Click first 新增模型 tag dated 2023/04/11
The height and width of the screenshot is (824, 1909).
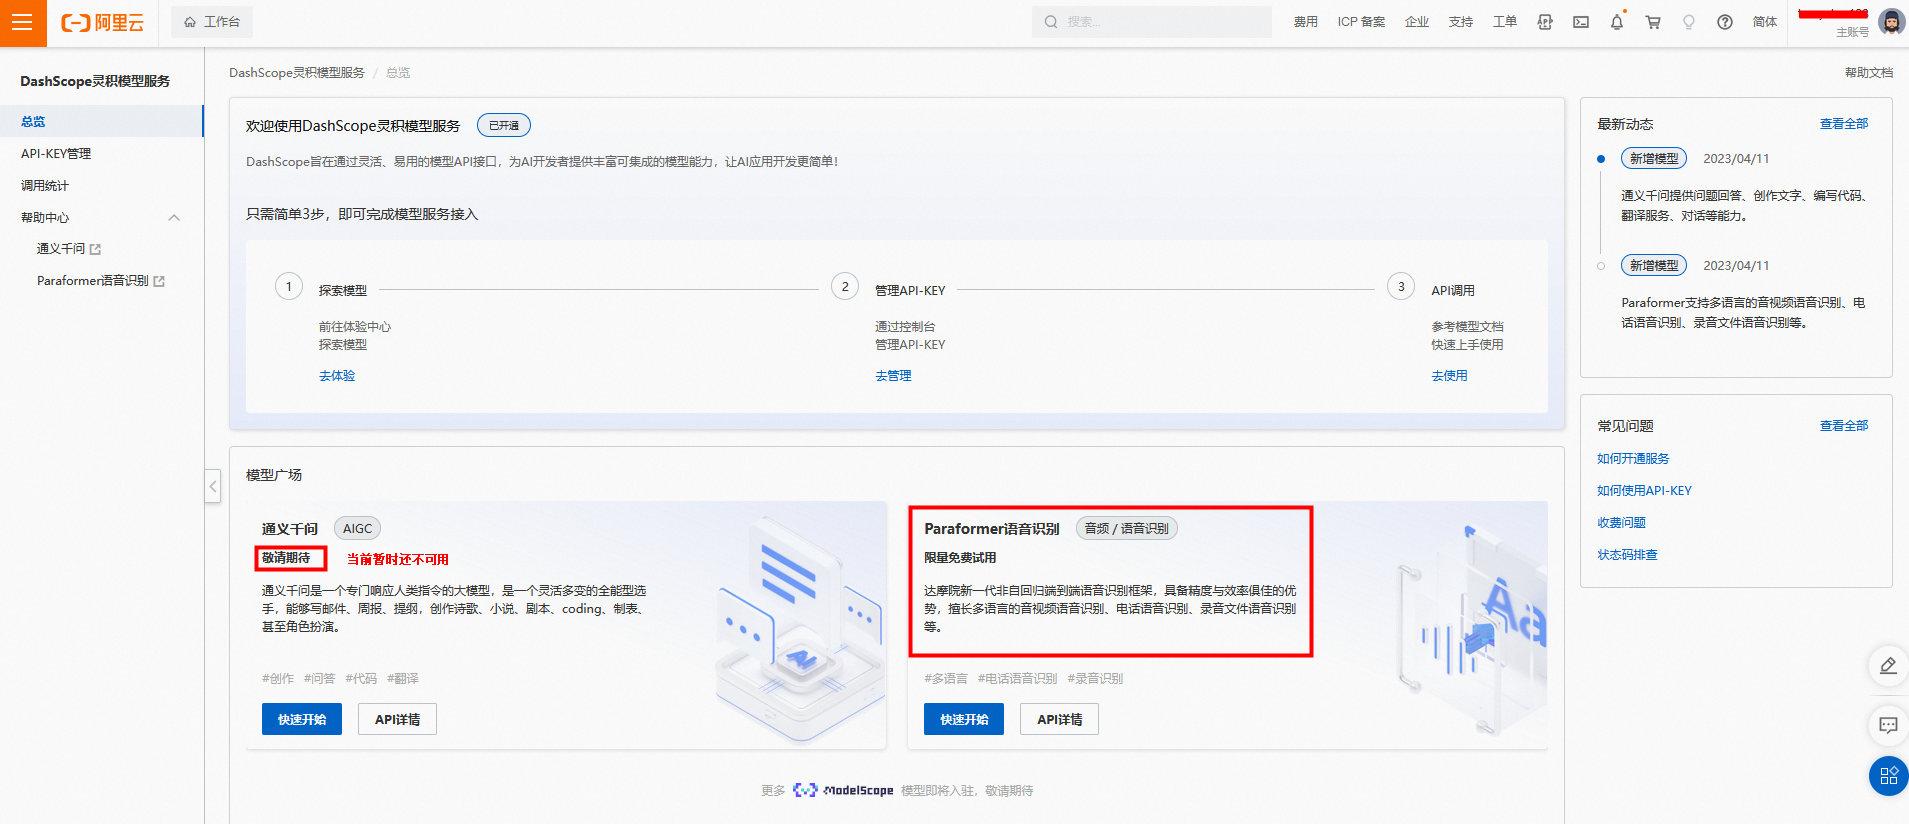(1654, 159)
